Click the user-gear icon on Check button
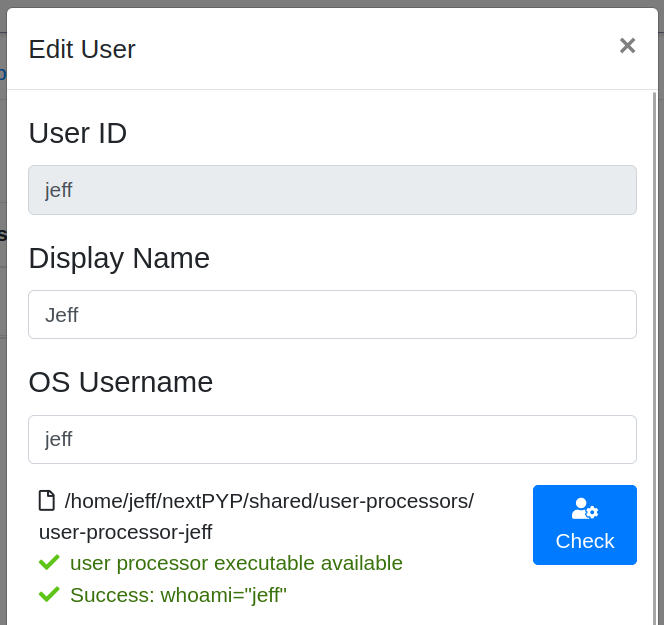Screen dimensions: 664x625 pos(584,509)
